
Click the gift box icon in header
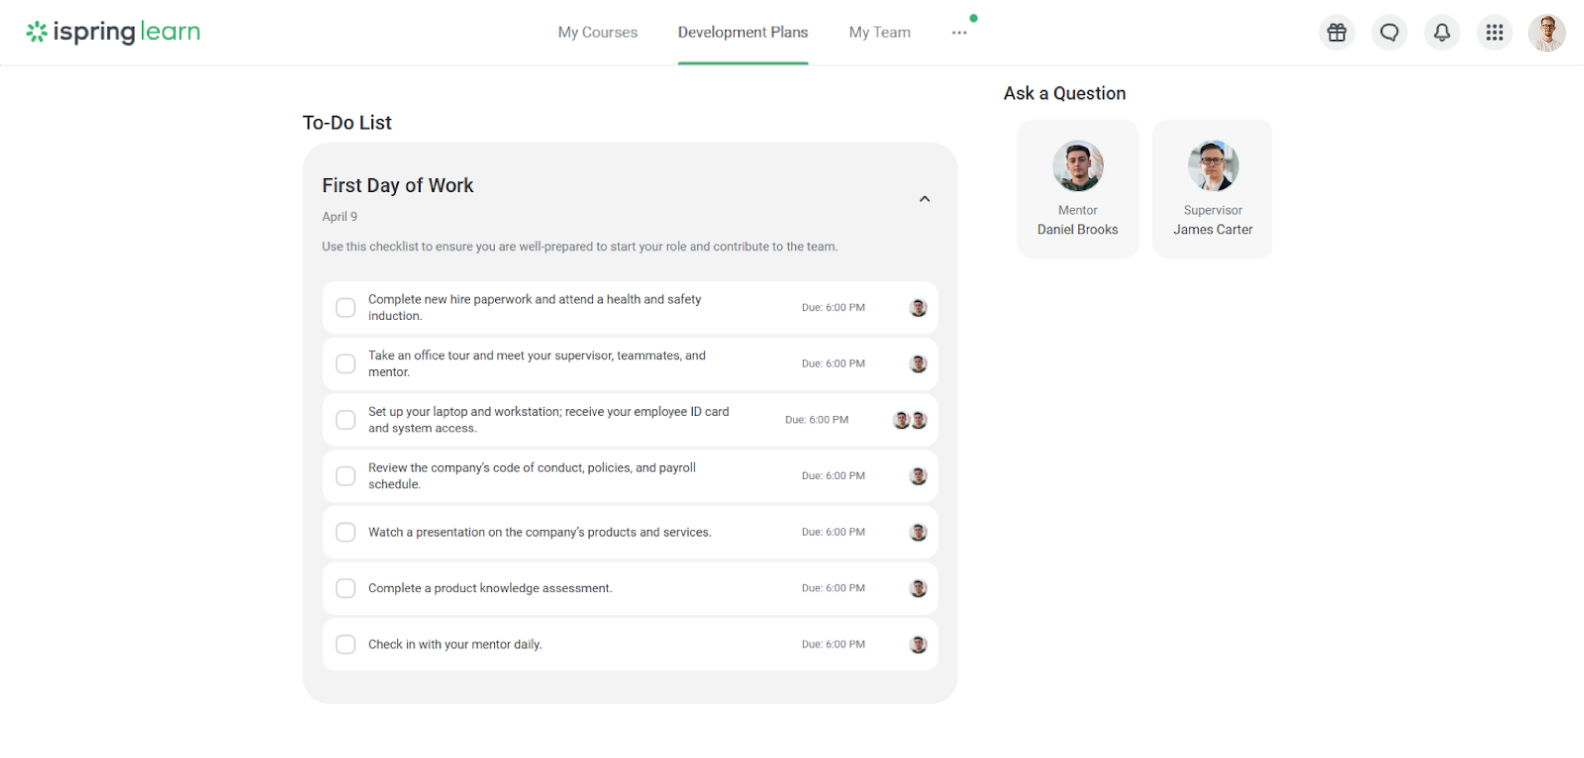[x=1336, y=33]
